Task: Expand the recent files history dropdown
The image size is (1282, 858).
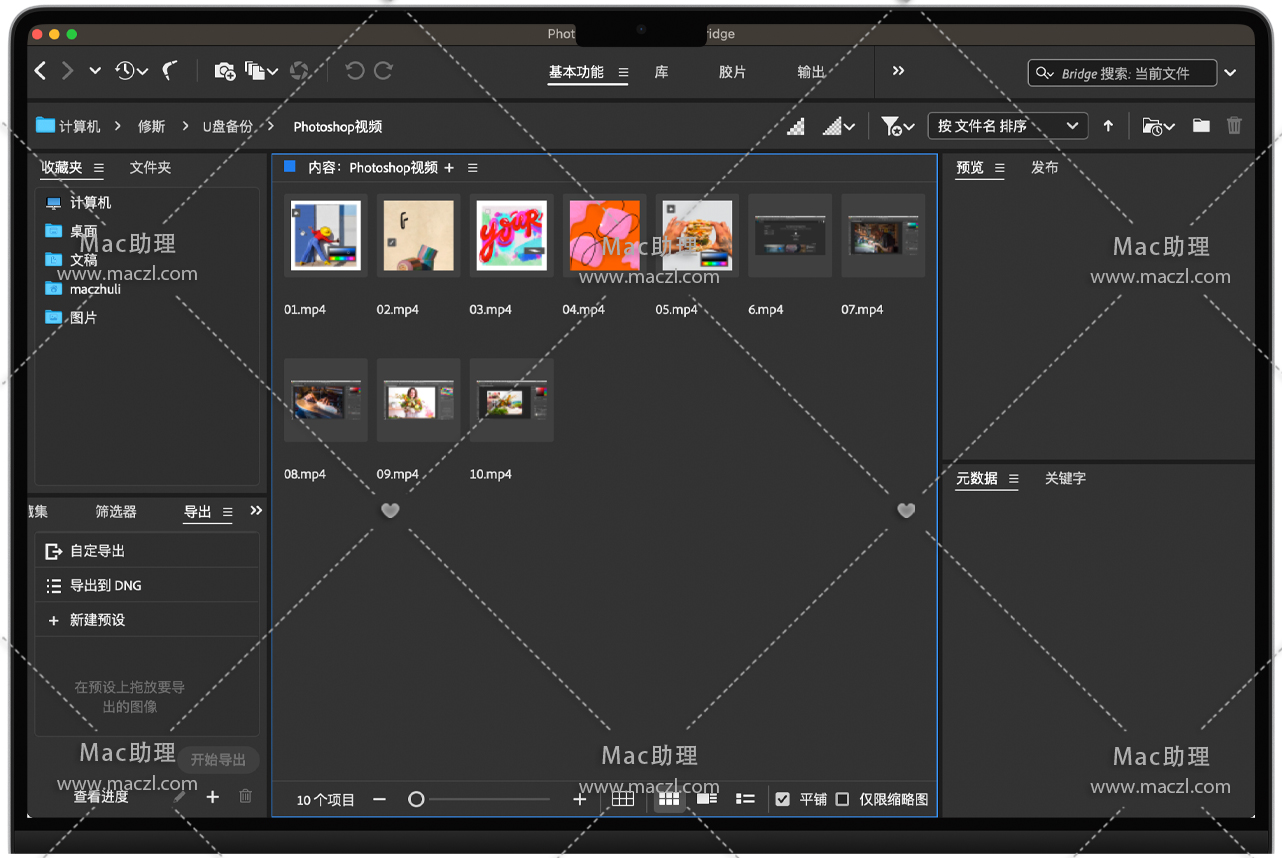Action: (x=131, y=71)
